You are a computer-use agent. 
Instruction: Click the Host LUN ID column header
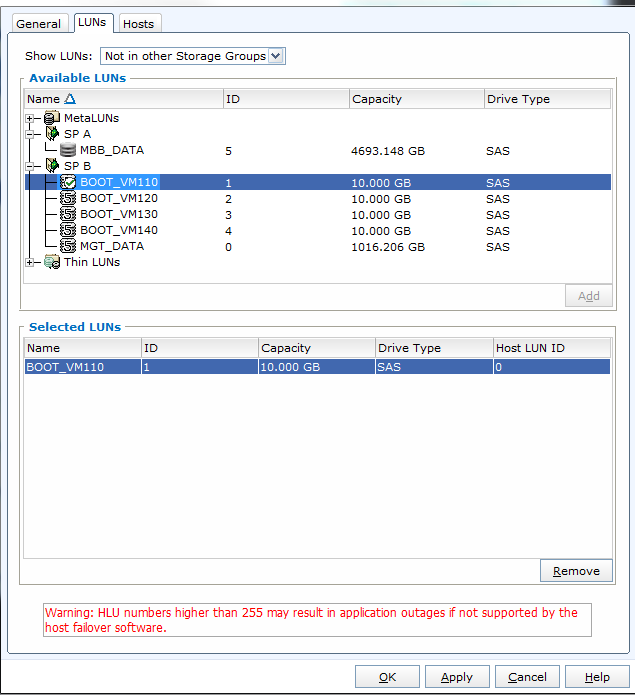(552, 348)
